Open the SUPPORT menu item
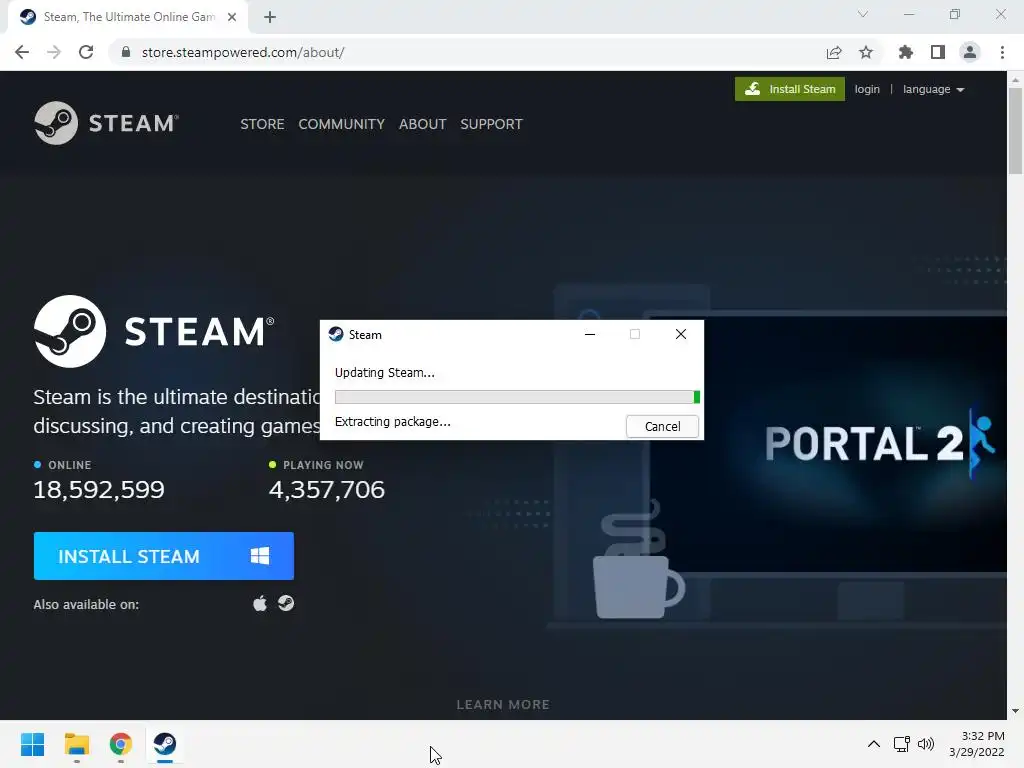 tap(491, 124)
